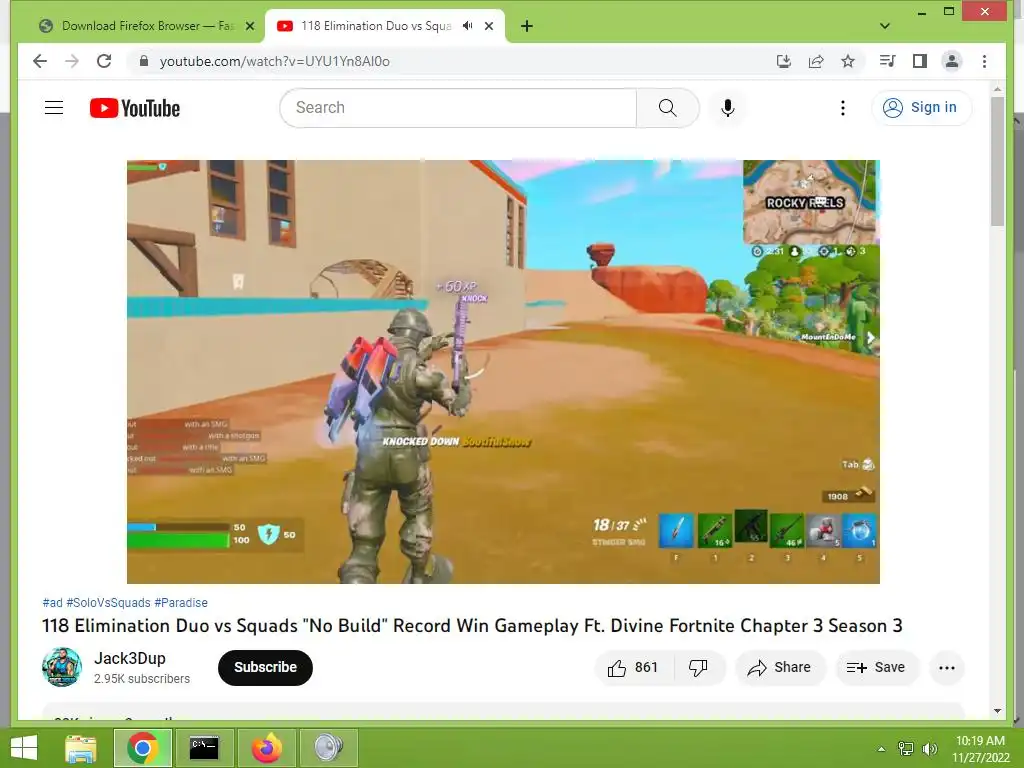The width and height of the screenshot is (1024, 768).
Task: Open the Command Prompt taskbar icon
Action: point(204,748)
